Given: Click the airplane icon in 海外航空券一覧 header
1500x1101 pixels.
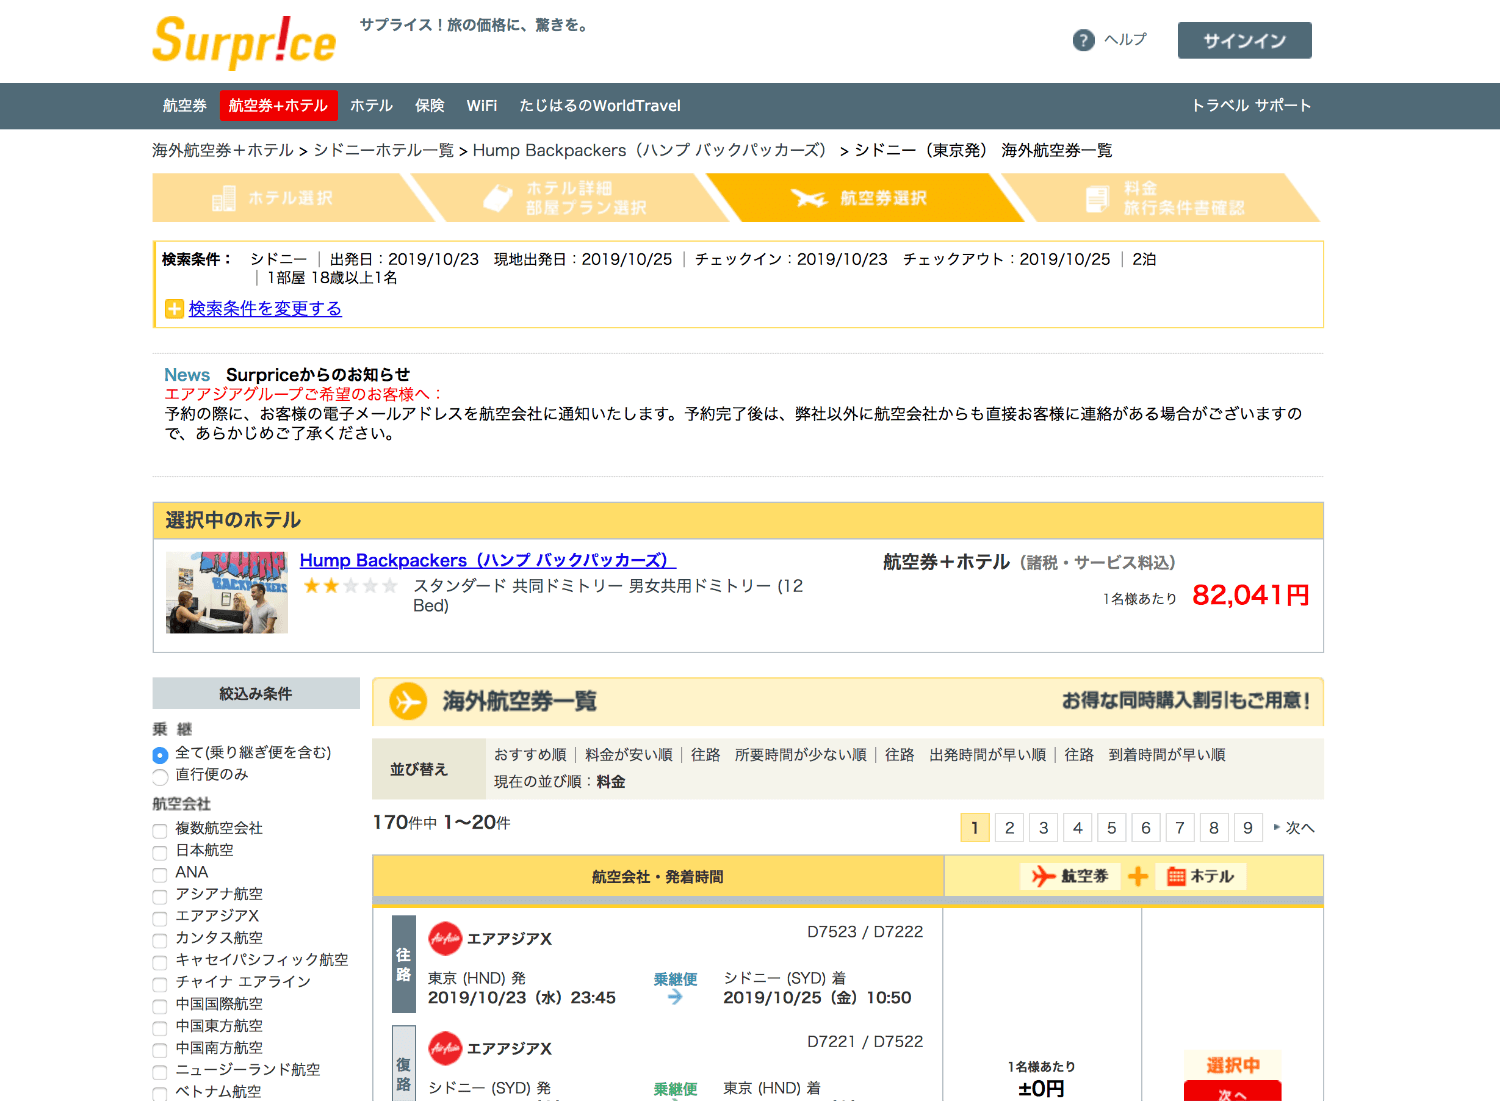Looking at the screenshot, I should (x=407, y=701).
